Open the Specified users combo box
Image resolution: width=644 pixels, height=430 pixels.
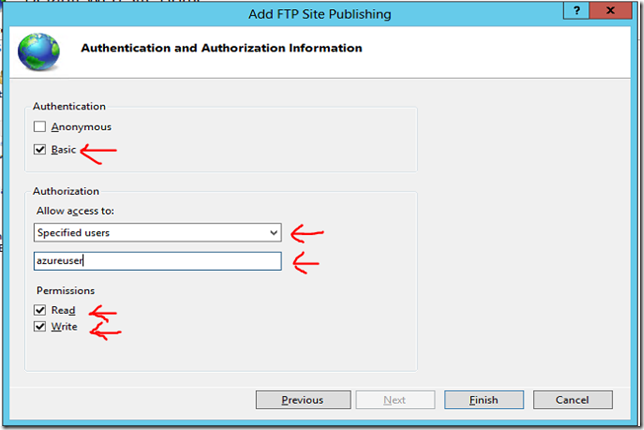158,232
